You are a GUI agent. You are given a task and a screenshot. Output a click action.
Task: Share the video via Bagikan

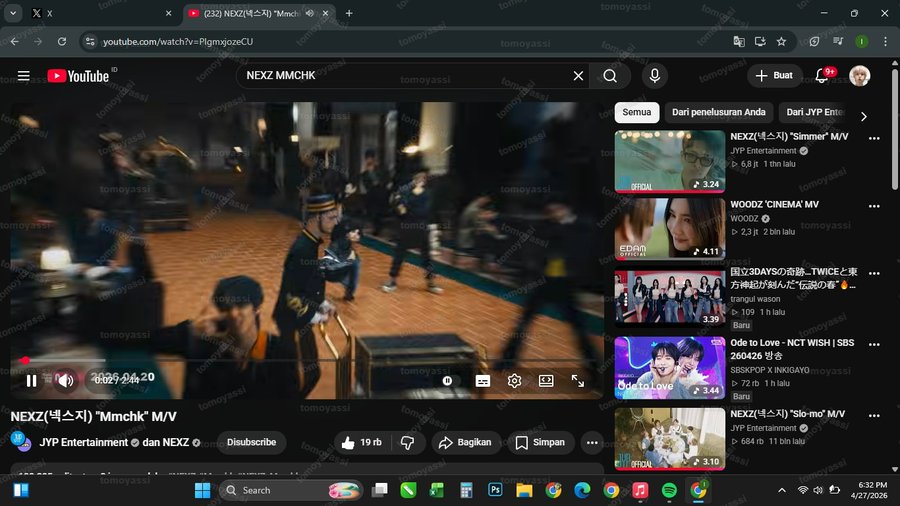point(465,442)
